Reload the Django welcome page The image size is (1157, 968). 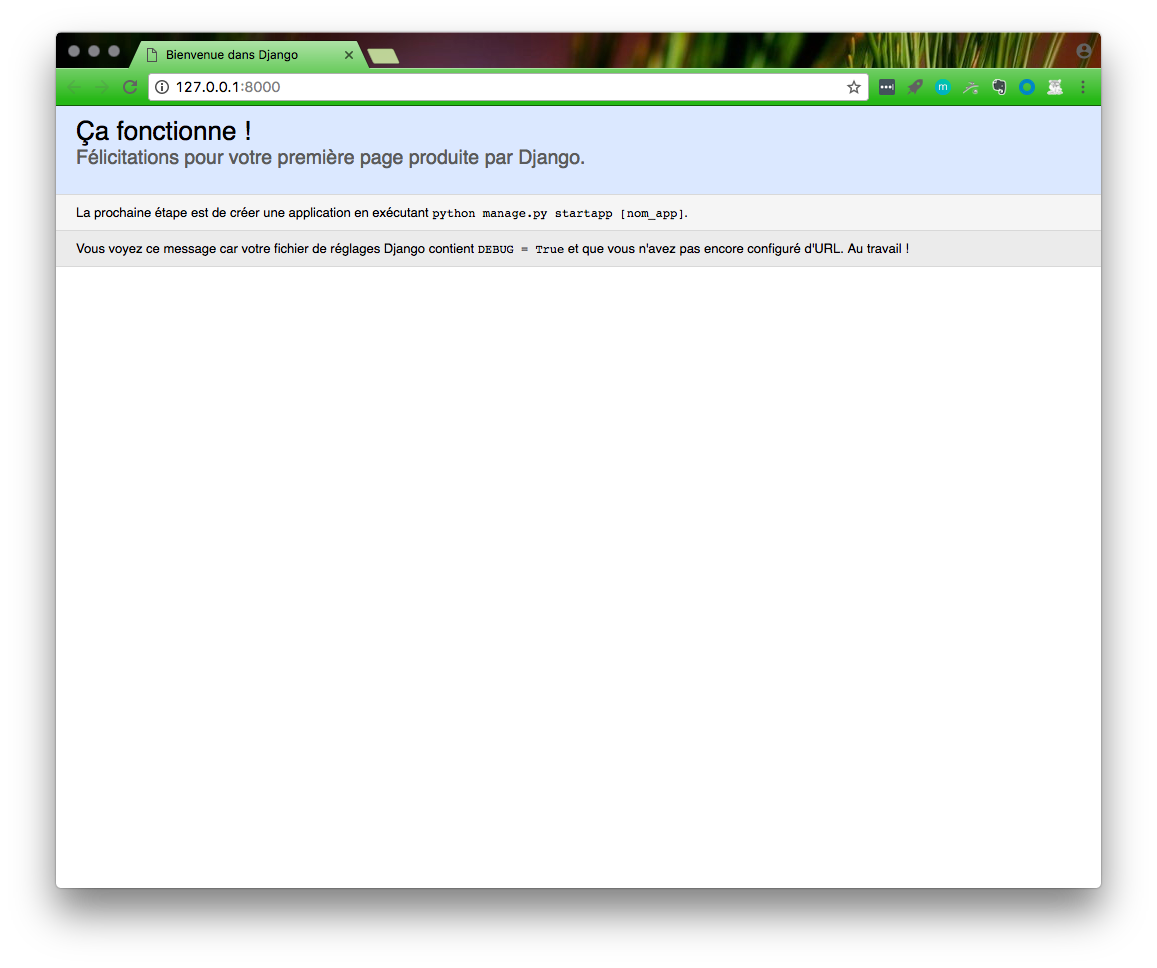click(130, 87)
